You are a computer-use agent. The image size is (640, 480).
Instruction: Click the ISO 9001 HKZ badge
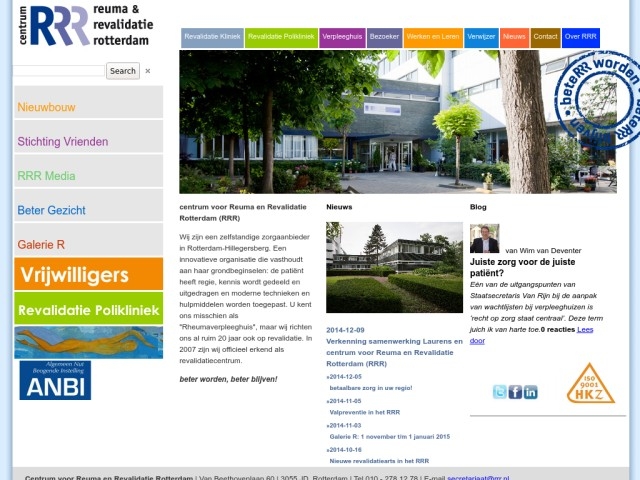point(590,383)
